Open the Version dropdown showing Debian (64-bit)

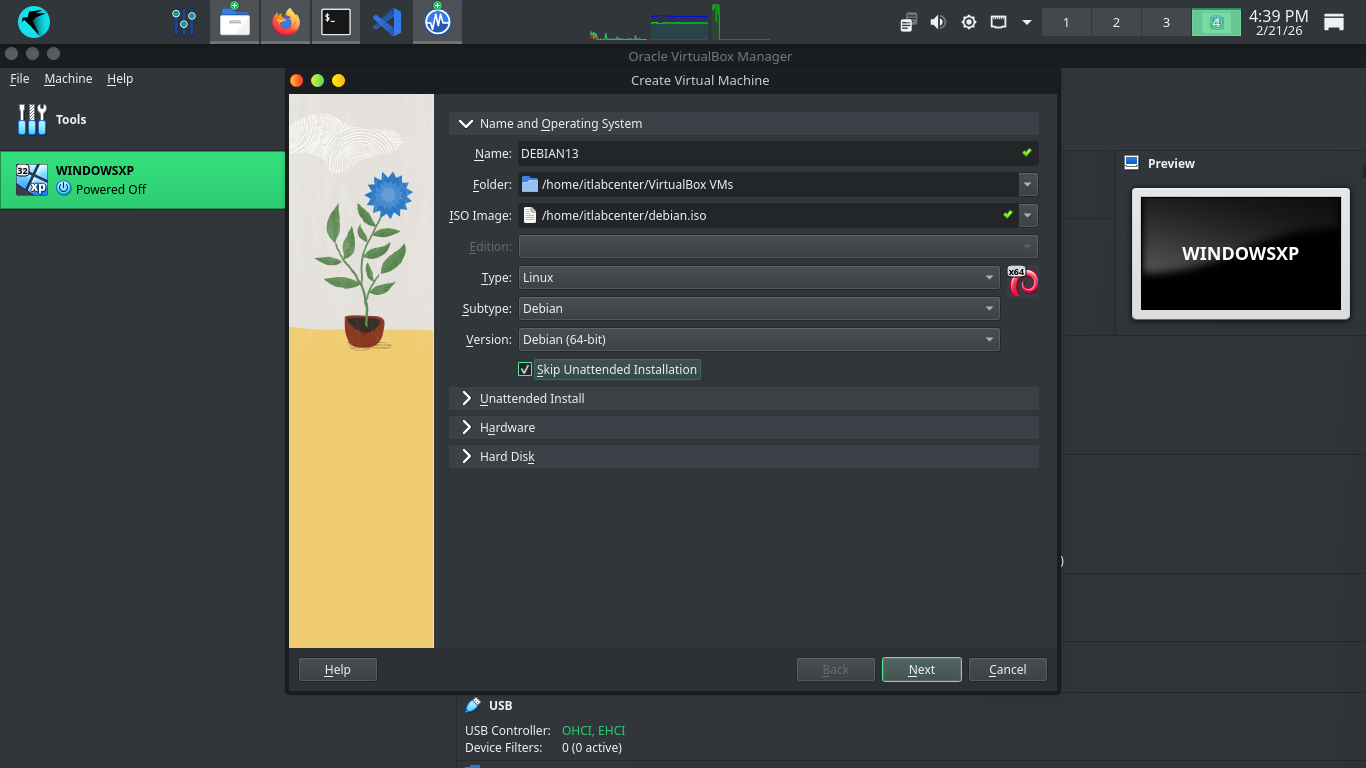[758, 340]
